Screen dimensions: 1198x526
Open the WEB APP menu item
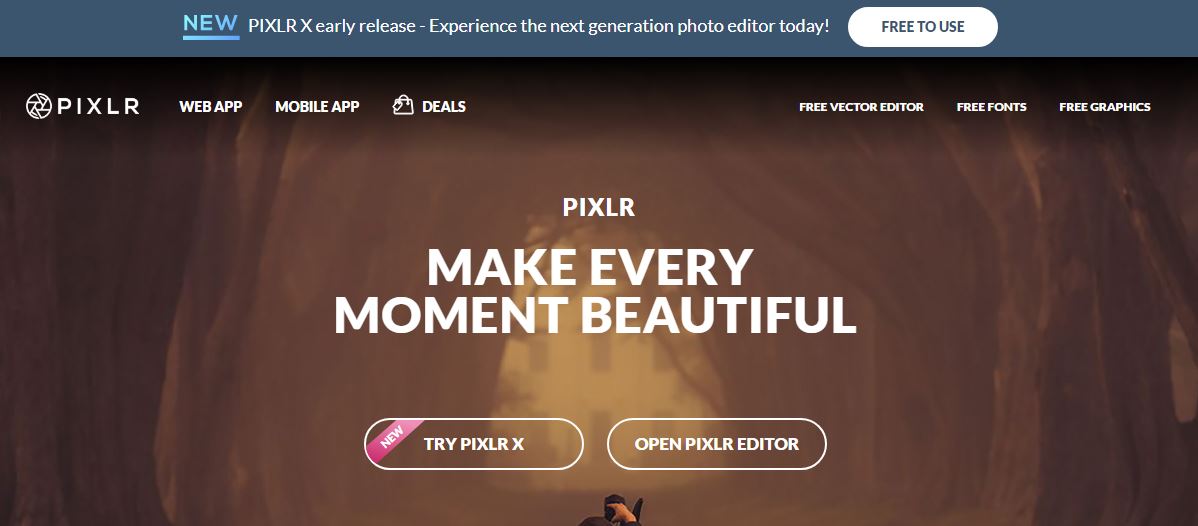coord(210,106)
